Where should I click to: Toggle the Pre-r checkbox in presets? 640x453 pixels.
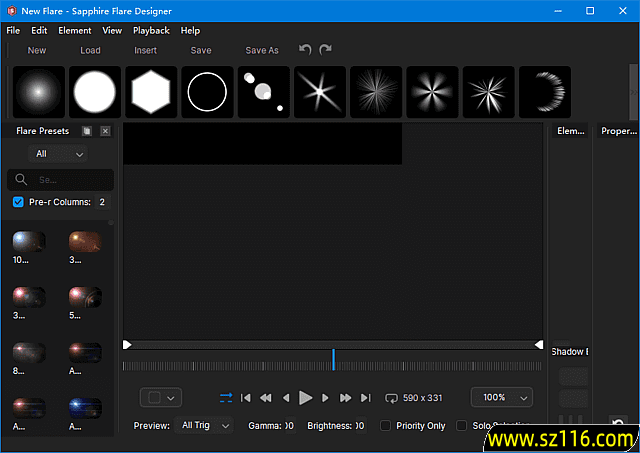19,202
